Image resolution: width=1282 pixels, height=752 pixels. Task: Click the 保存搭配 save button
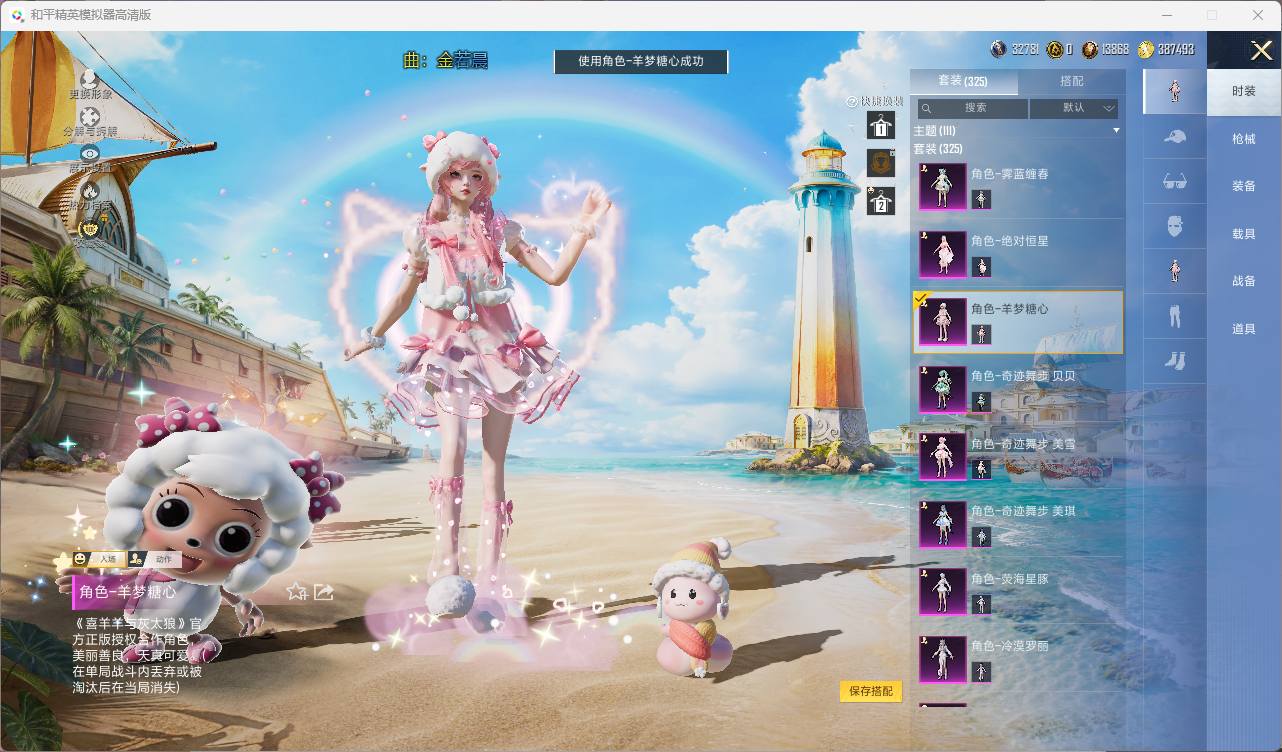[871, 691]
